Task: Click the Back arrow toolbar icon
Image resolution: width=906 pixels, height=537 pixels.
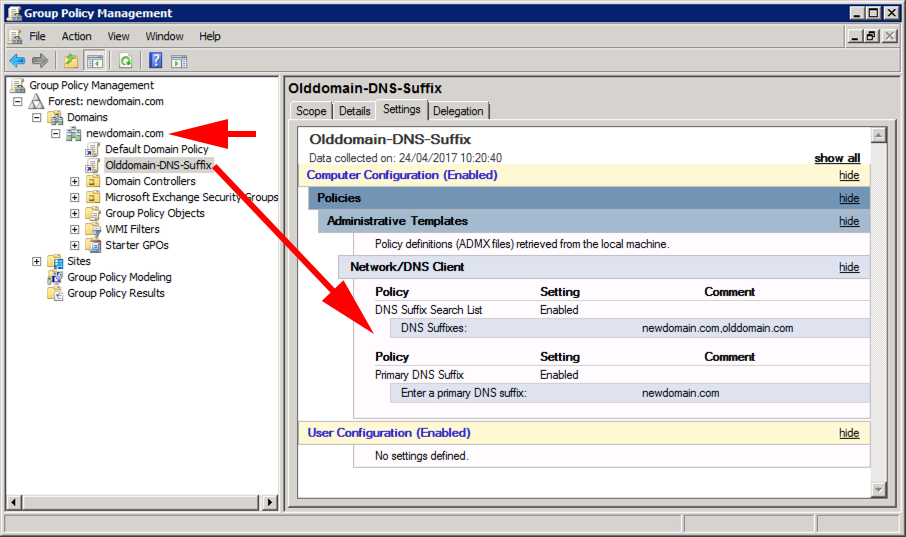Action: [17, 60]
